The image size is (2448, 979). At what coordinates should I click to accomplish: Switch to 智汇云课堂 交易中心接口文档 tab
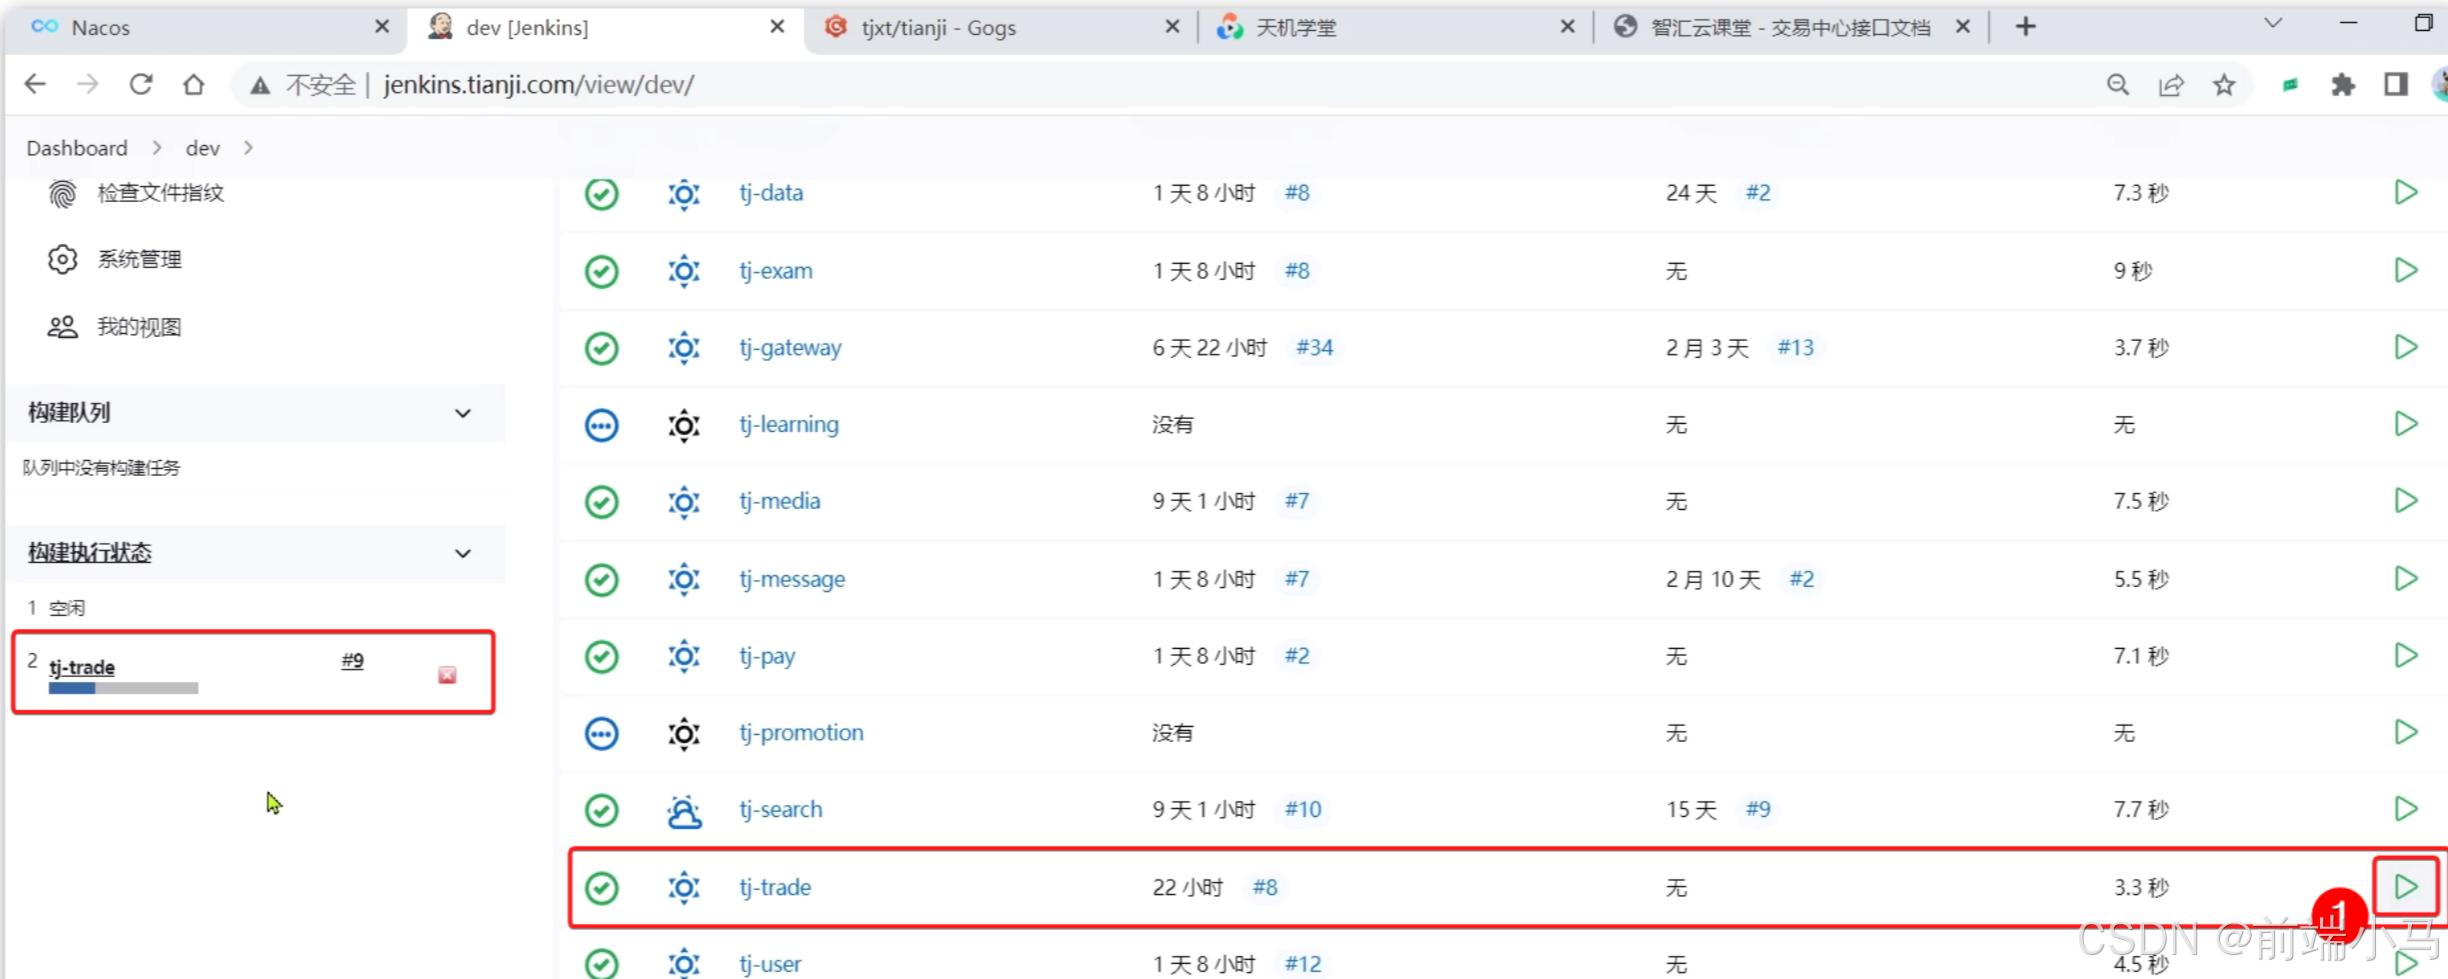1790,27
